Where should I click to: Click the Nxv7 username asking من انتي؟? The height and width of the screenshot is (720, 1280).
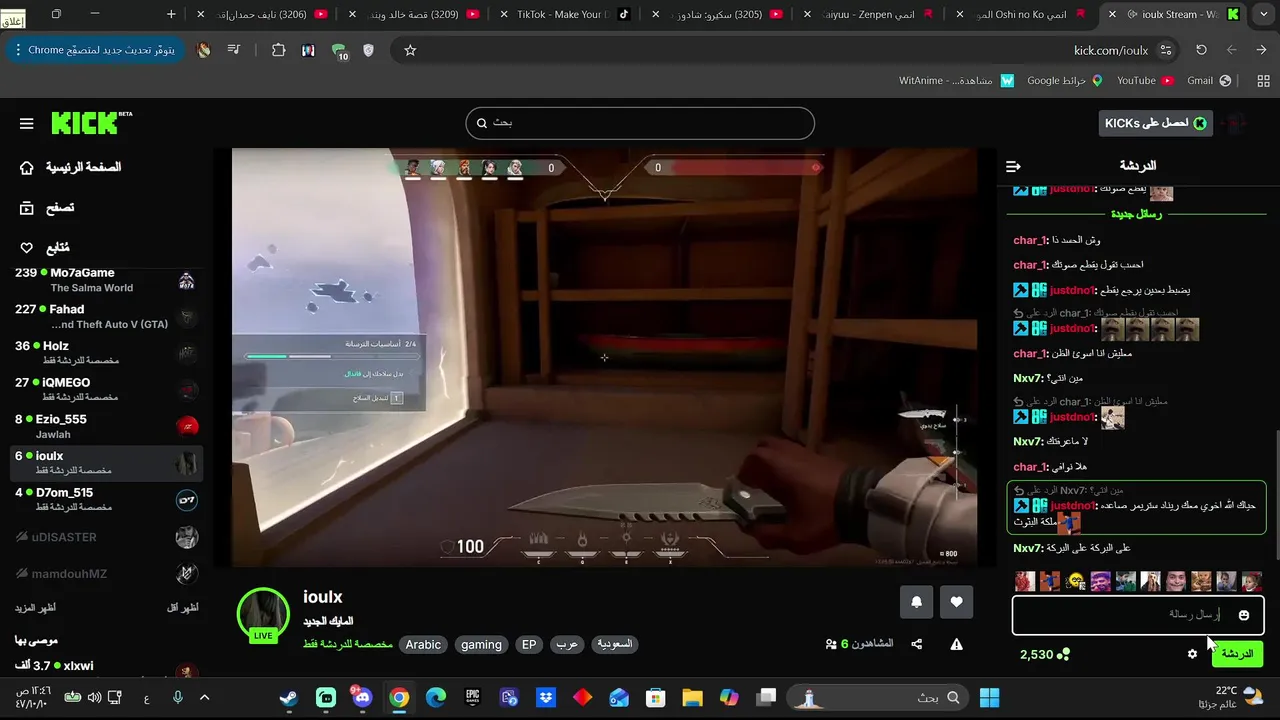click(1029, 378)
